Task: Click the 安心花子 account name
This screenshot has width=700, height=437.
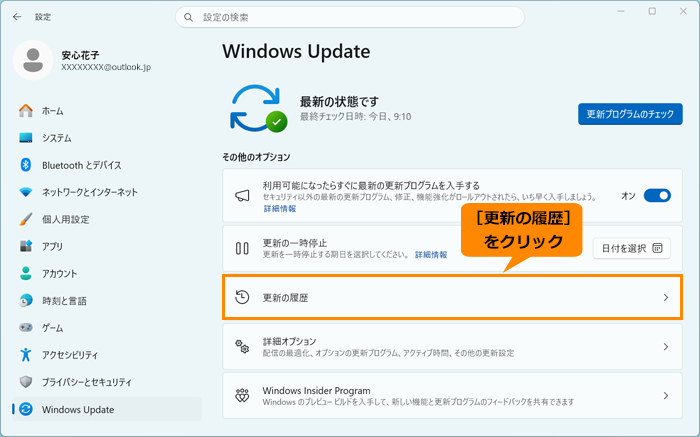Action: click(x=80, y=55)
